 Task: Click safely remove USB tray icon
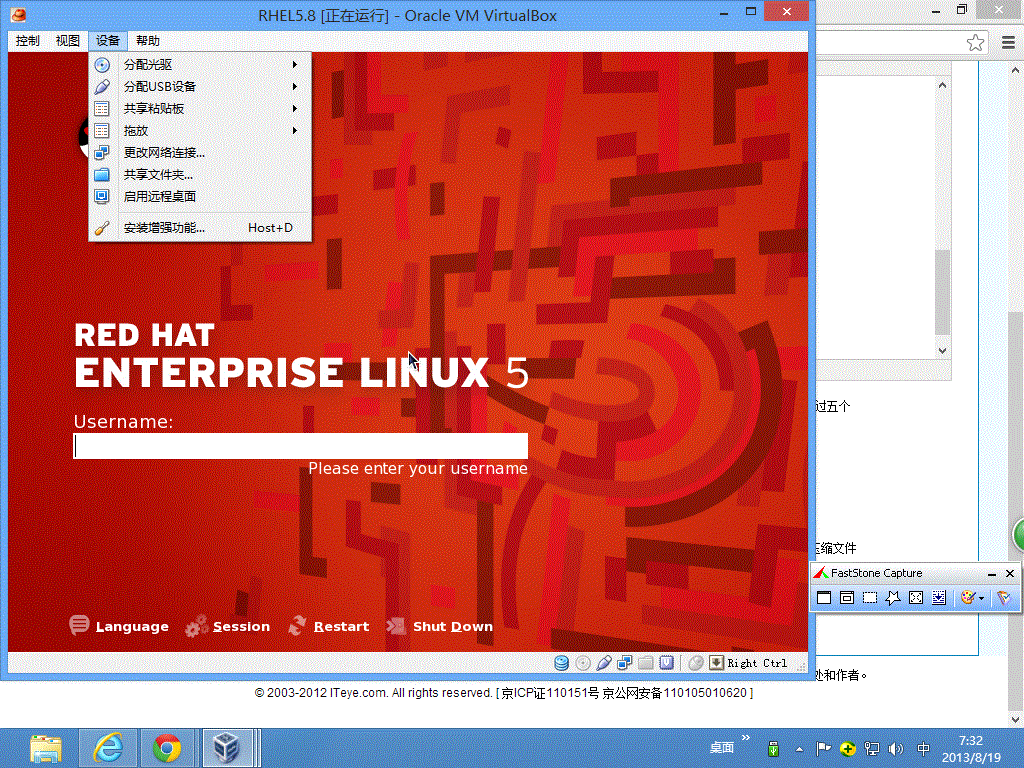(773, 749)
